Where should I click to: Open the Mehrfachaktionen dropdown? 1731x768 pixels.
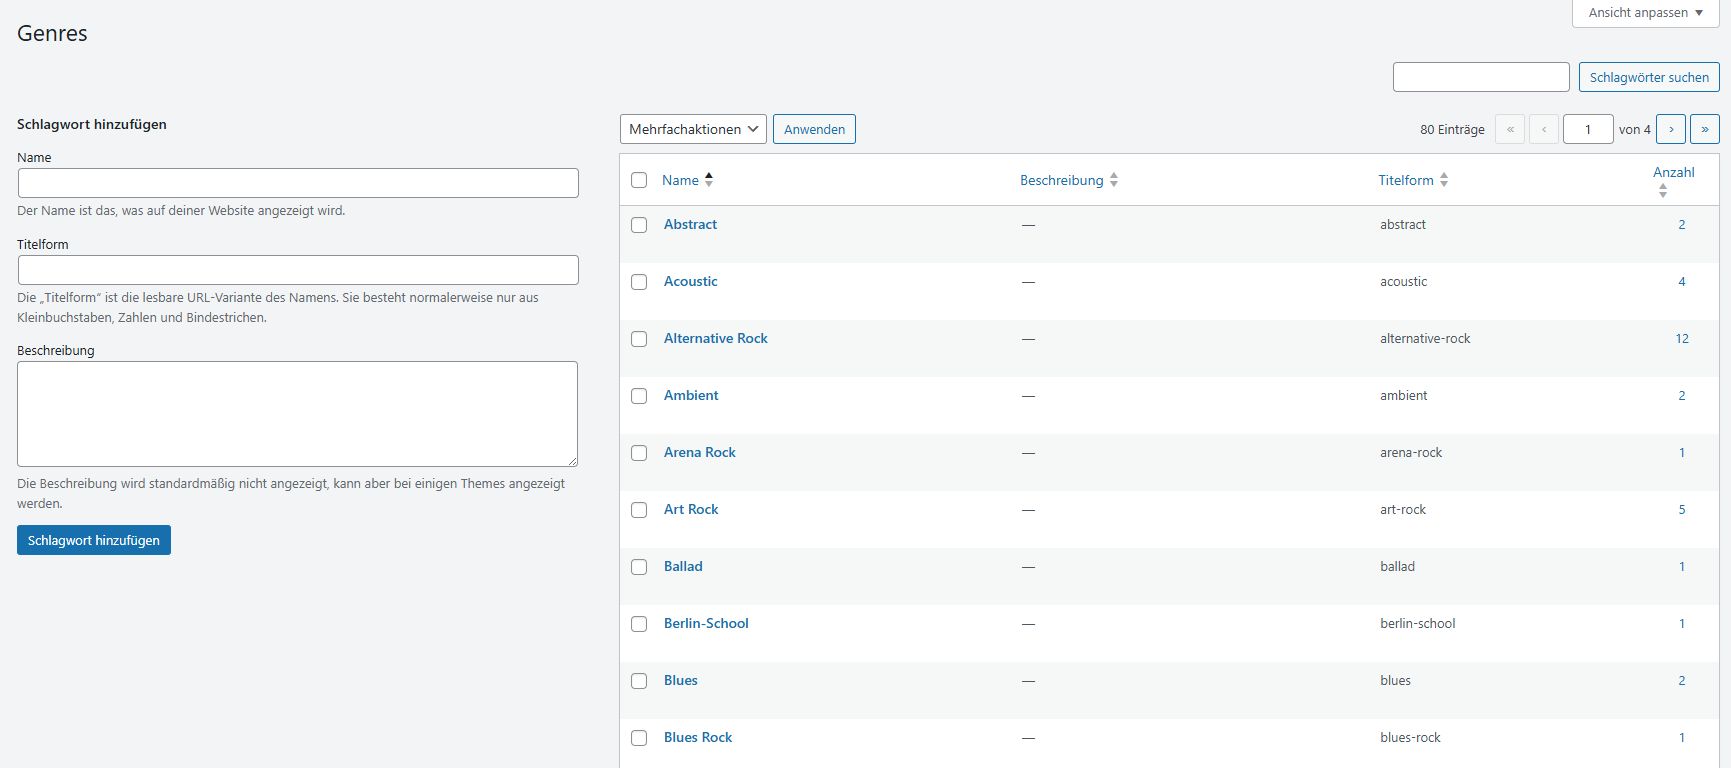point(694,129)
